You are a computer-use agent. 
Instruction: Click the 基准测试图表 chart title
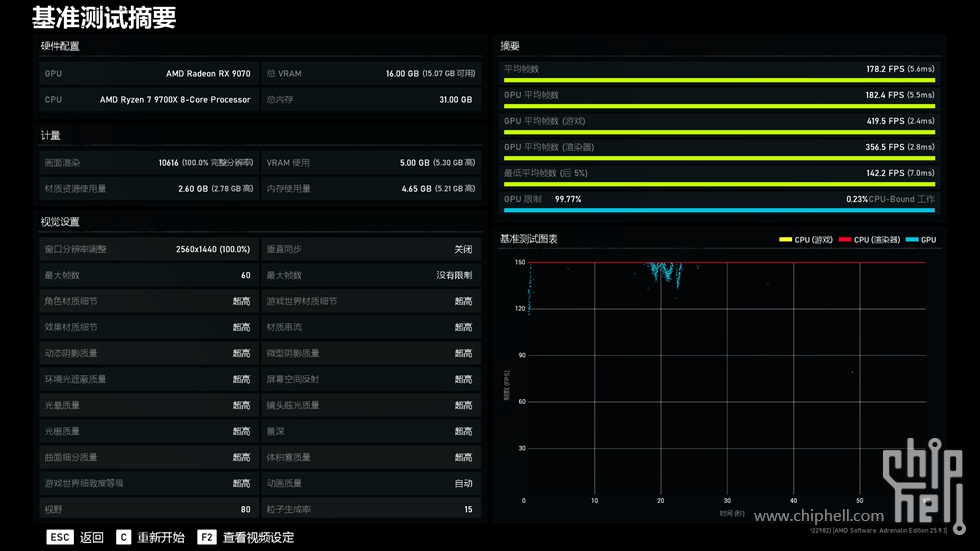[x=529, y=239]
